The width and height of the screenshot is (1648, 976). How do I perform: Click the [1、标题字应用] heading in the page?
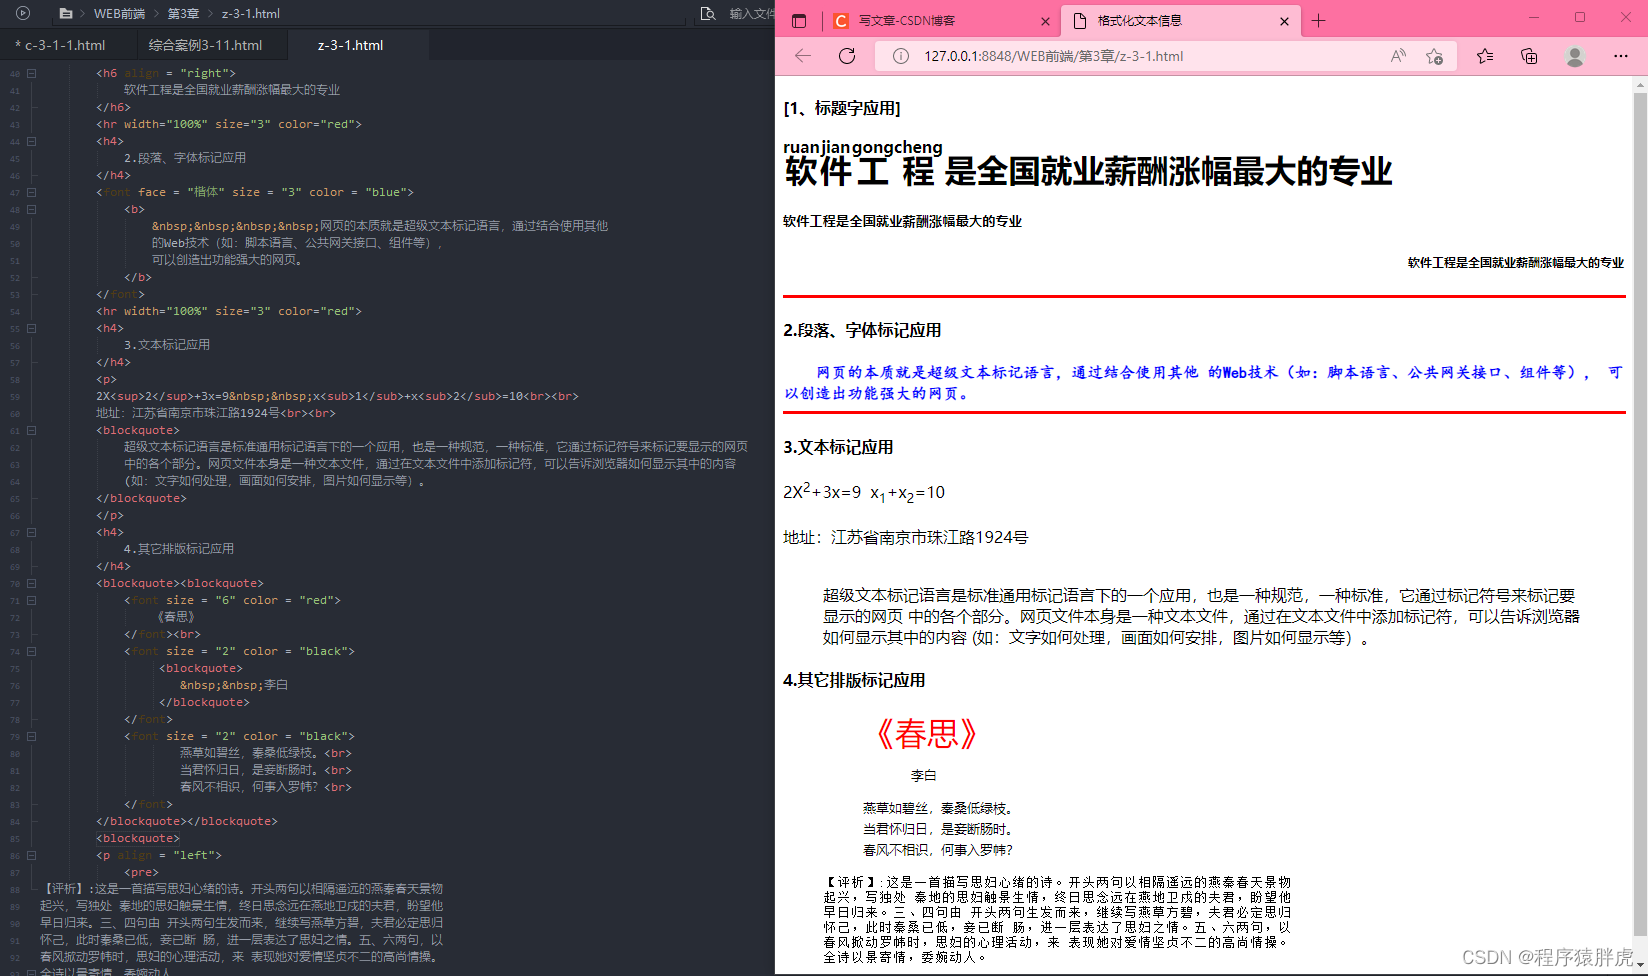coord(842,108)
